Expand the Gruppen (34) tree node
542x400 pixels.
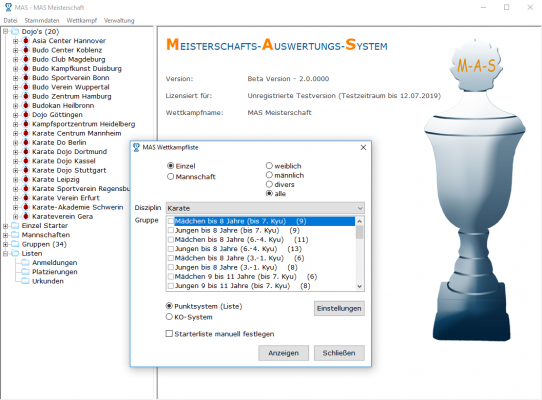(x=6, y=244)
